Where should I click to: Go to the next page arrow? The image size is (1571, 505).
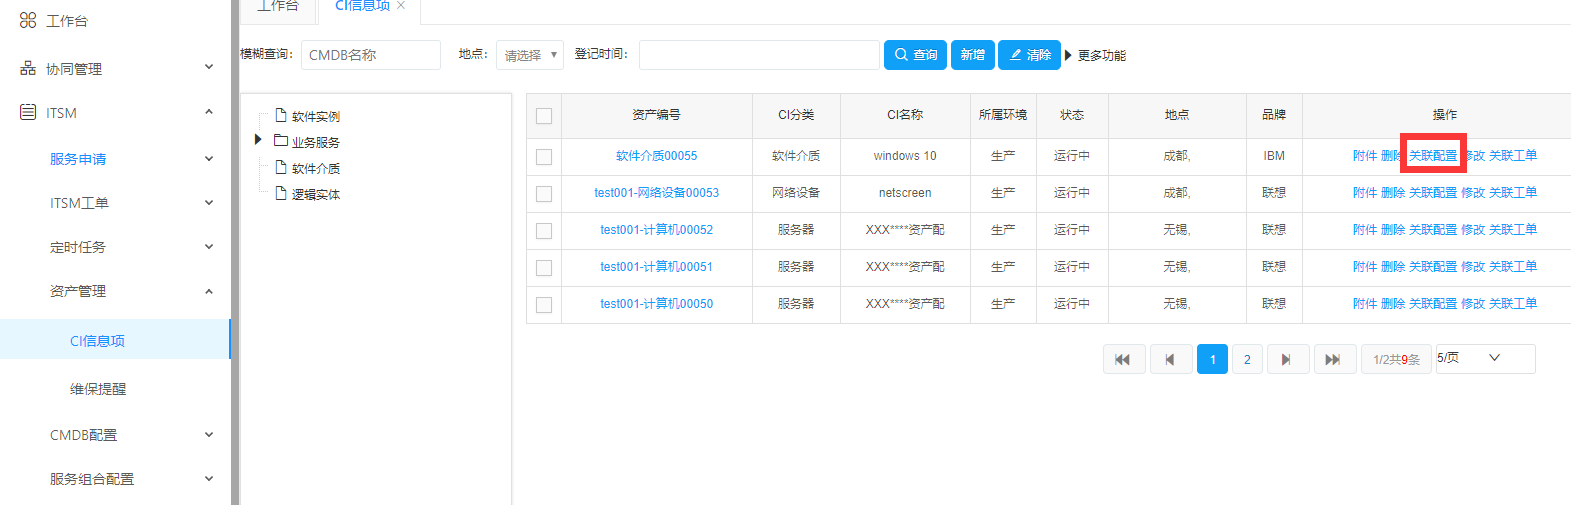click(x=1287, y=359)
